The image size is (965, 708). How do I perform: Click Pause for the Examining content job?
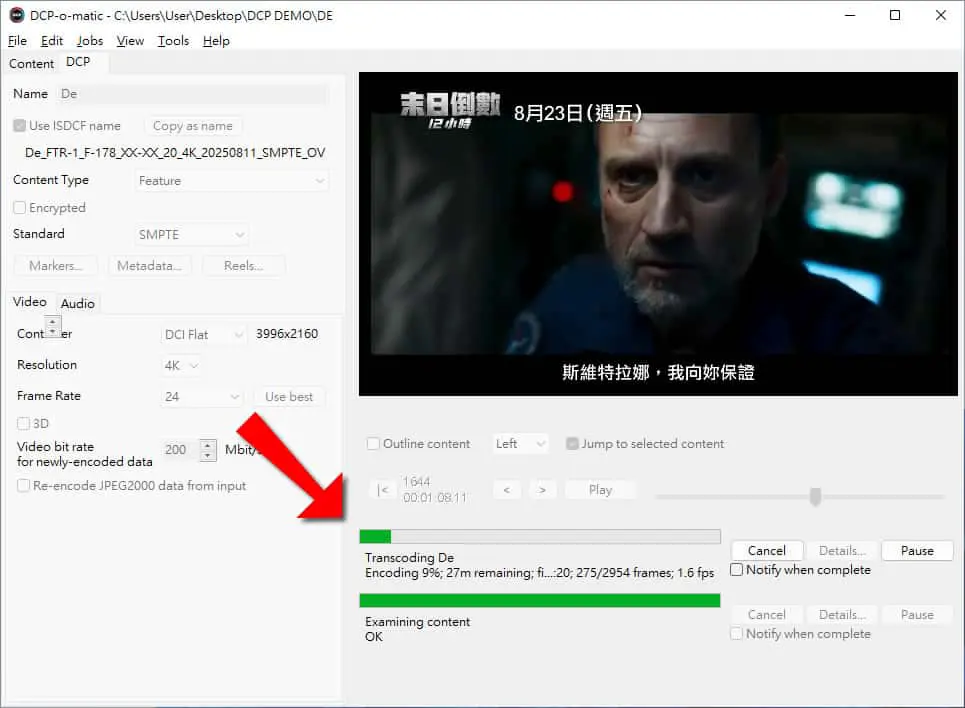(x=917, y=615)
